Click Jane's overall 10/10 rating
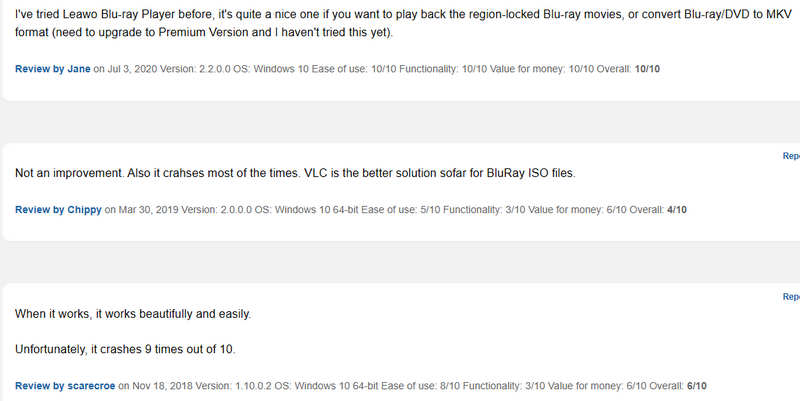Screen dimensions: 800x401 click(x=648, y=69)
